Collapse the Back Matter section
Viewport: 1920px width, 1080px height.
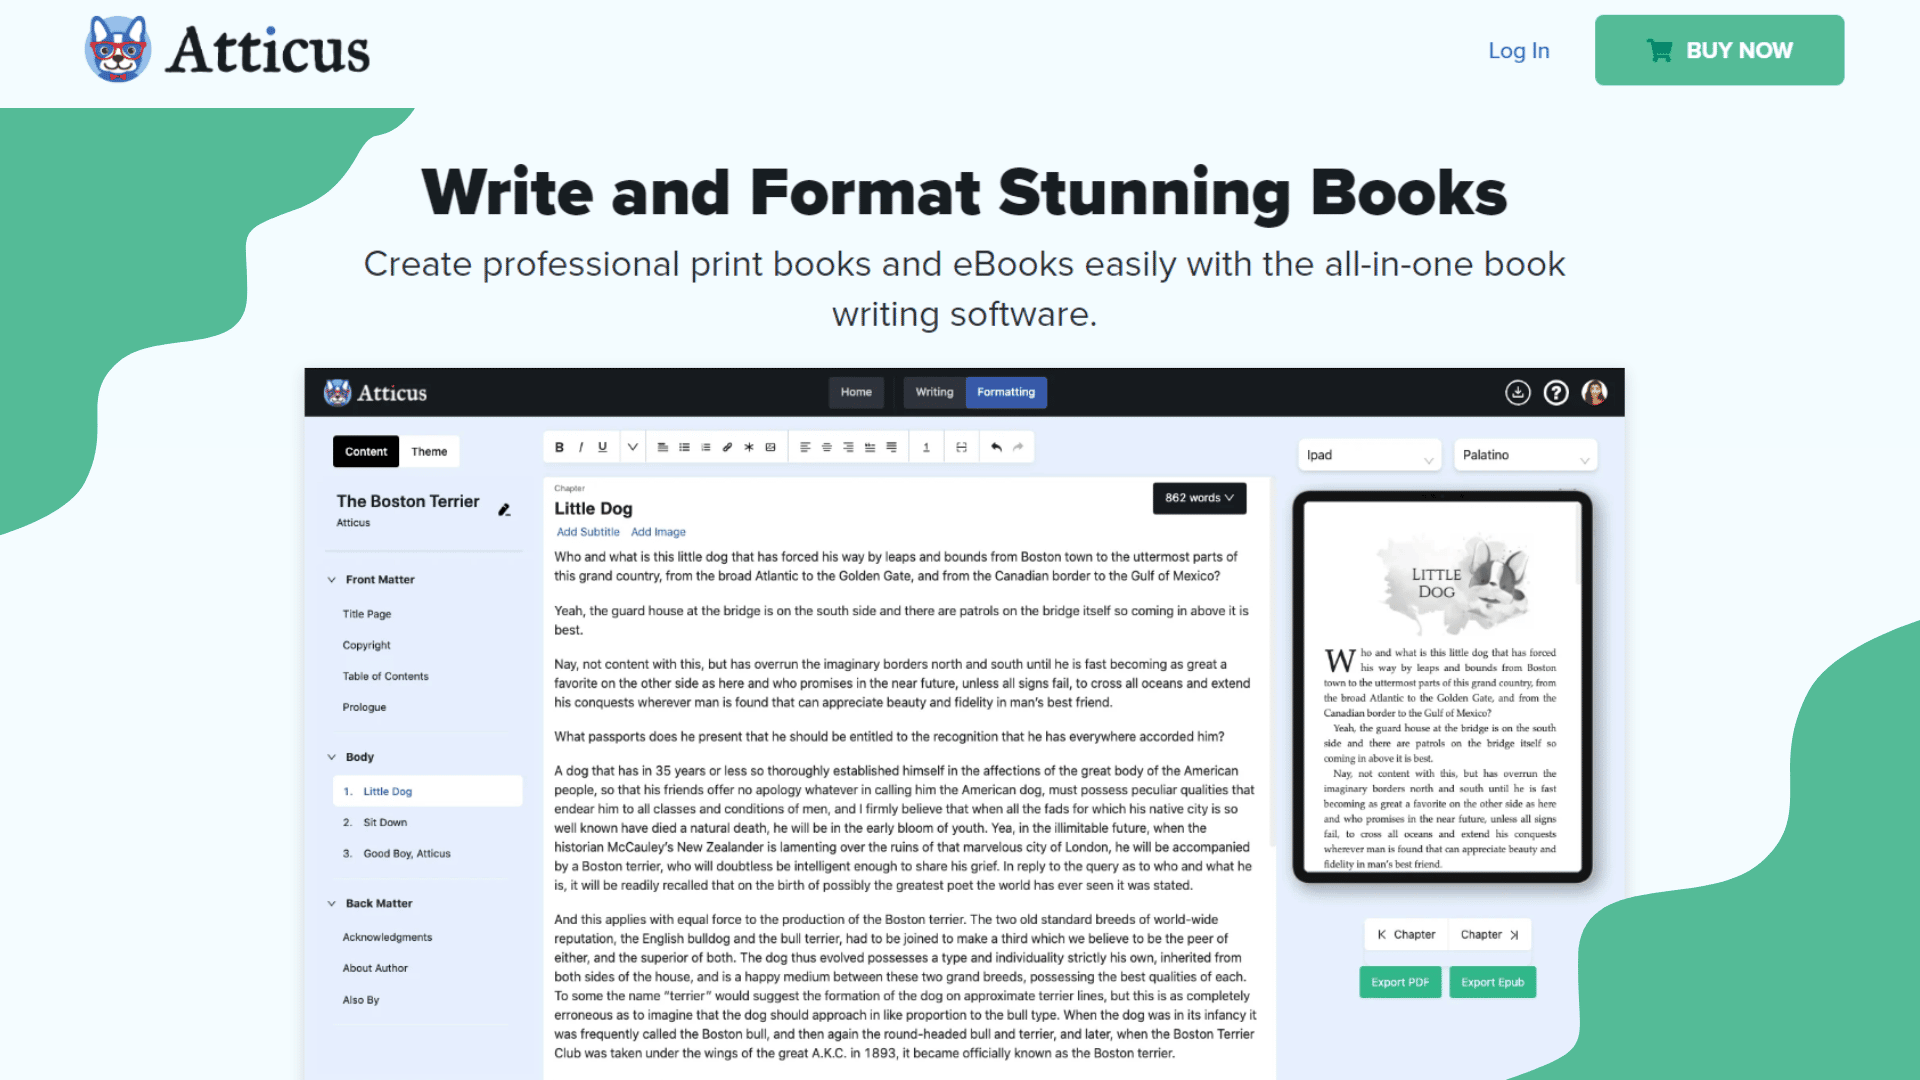[331, 903]
